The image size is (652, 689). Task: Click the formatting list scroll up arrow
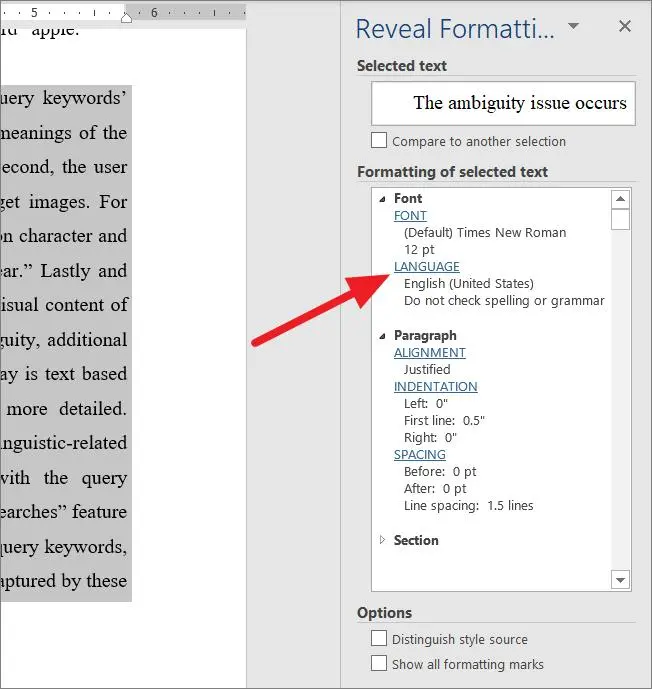620,199
